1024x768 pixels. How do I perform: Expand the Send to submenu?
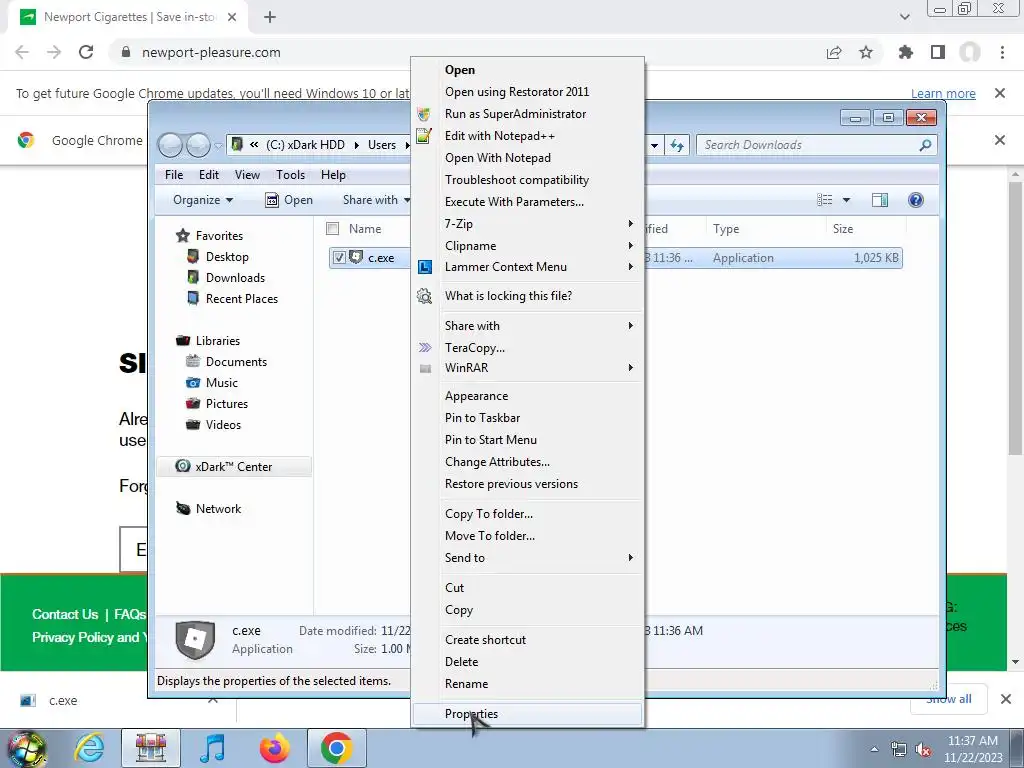527,558
